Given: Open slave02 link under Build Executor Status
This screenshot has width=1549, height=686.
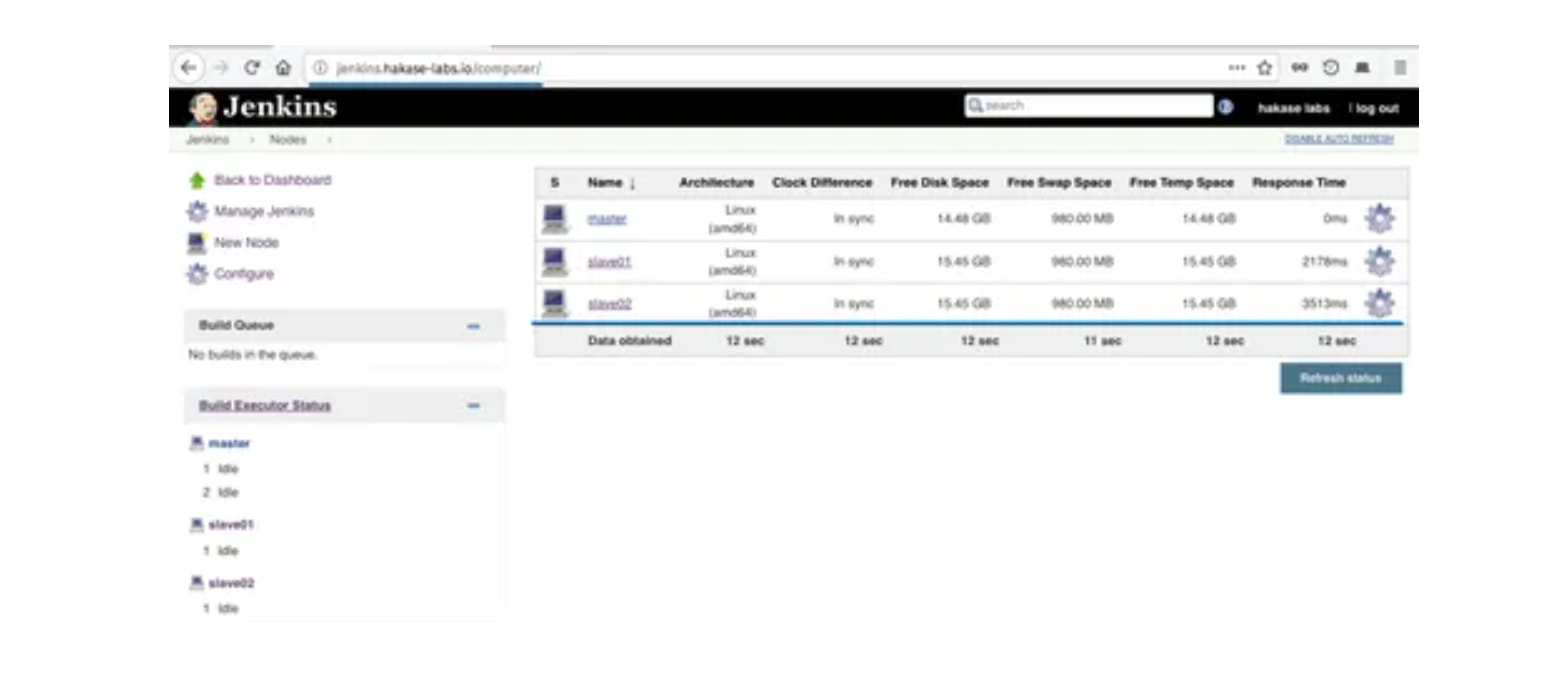Looking at the screenshot, I should point(231,582).
